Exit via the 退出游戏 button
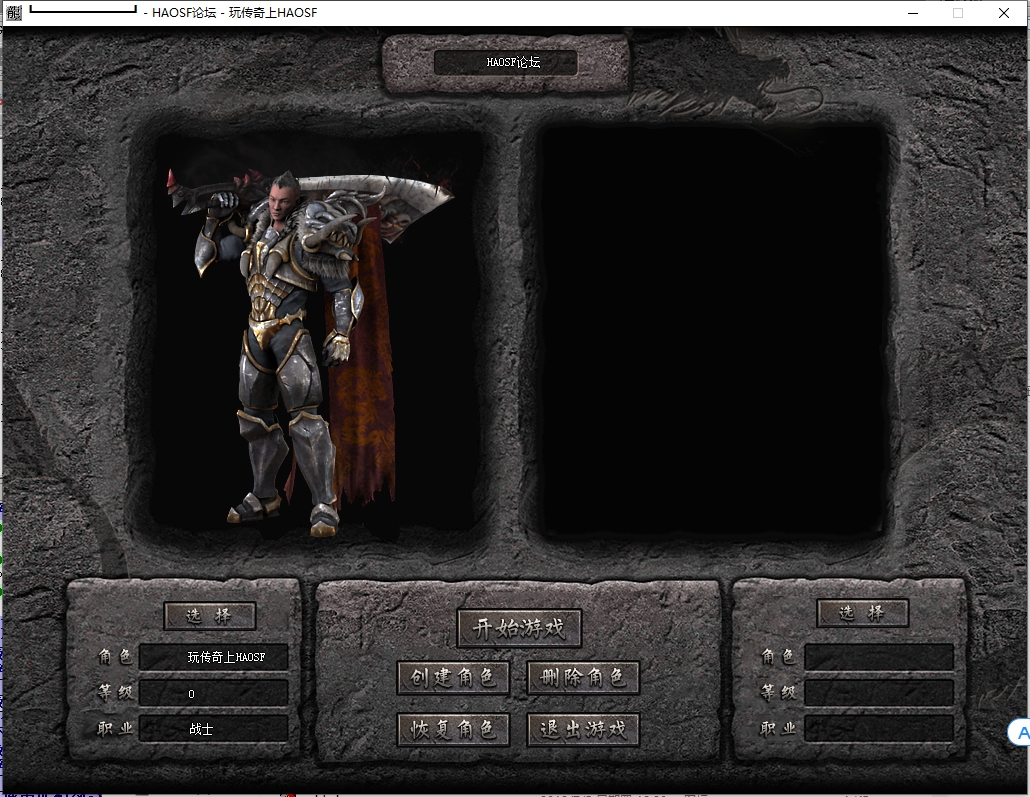Image resolution: width=1030 pixels, height=797 pixels. click(x=583, y=729)
